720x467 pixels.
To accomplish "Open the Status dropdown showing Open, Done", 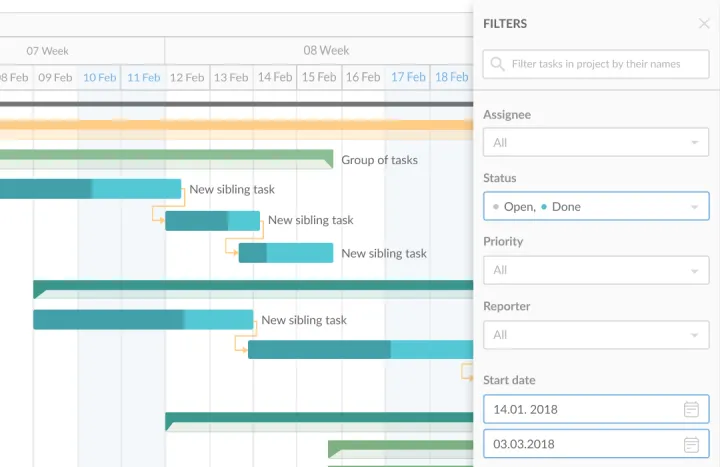I will [x=596, y=207].
